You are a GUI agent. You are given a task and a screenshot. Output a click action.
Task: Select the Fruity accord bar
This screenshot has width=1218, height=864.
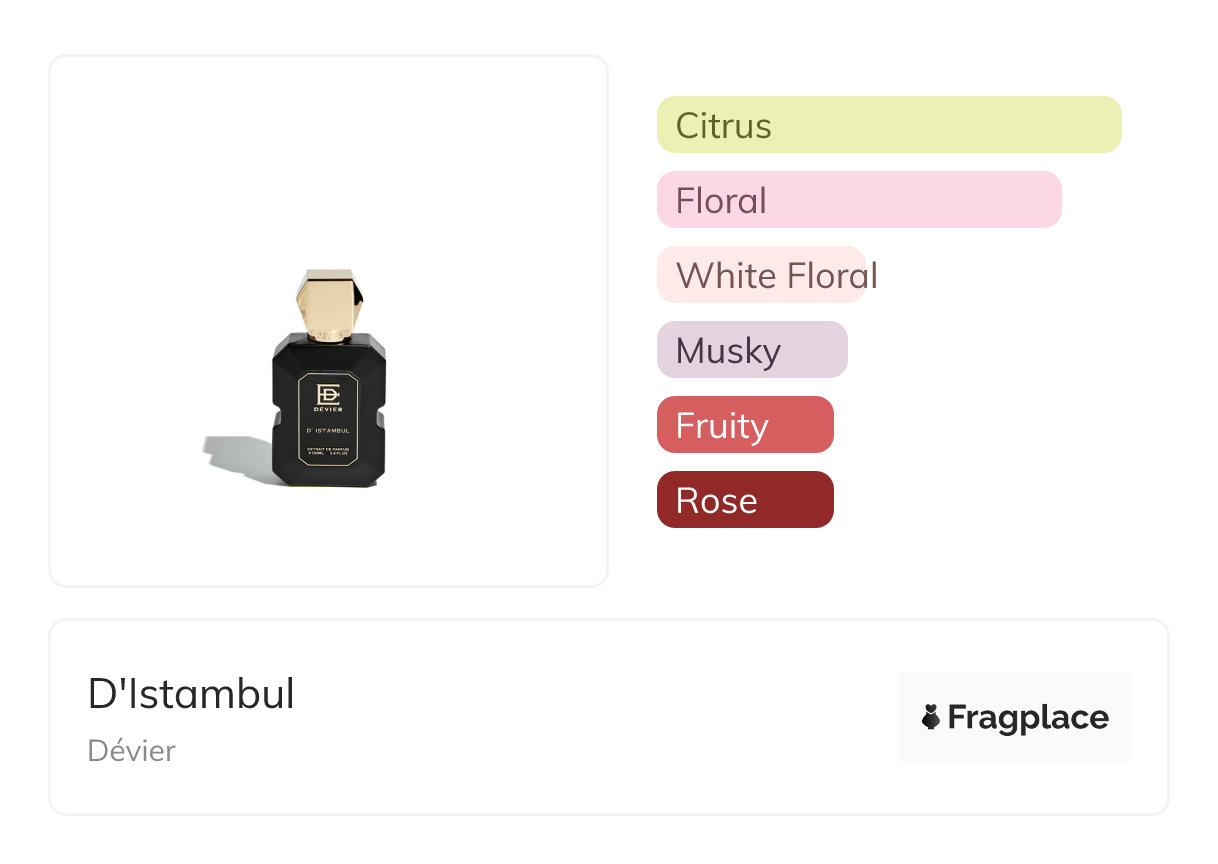744,425
